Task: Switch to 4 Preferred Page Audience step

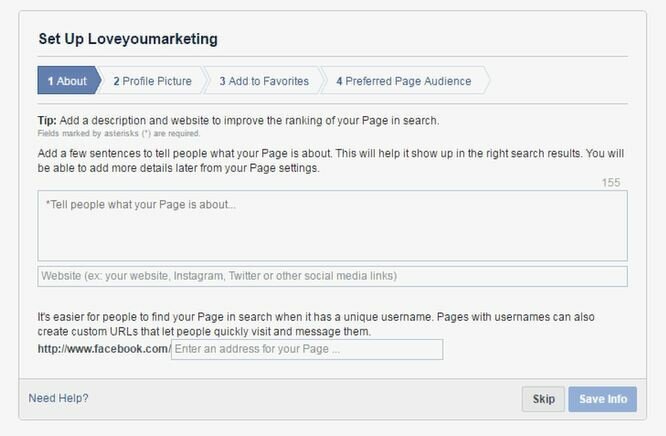Action: (404, 81)
